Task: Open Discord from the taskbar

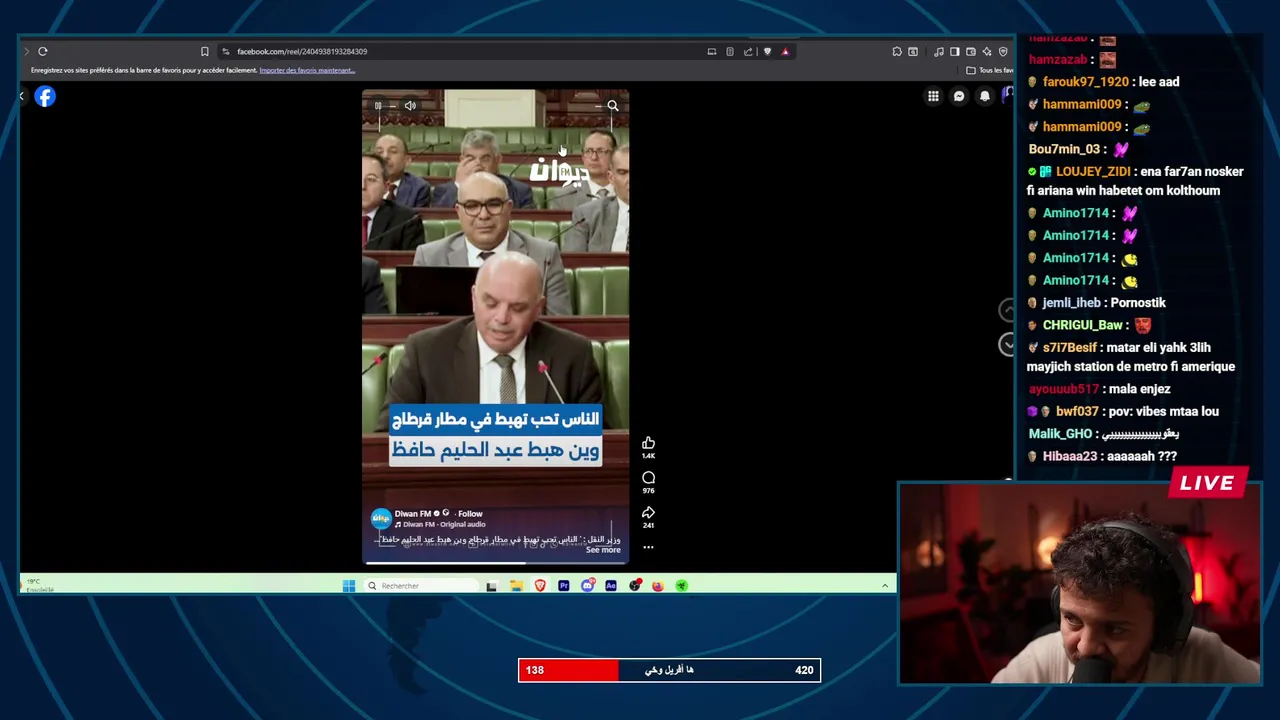Action: pos(588,586)
